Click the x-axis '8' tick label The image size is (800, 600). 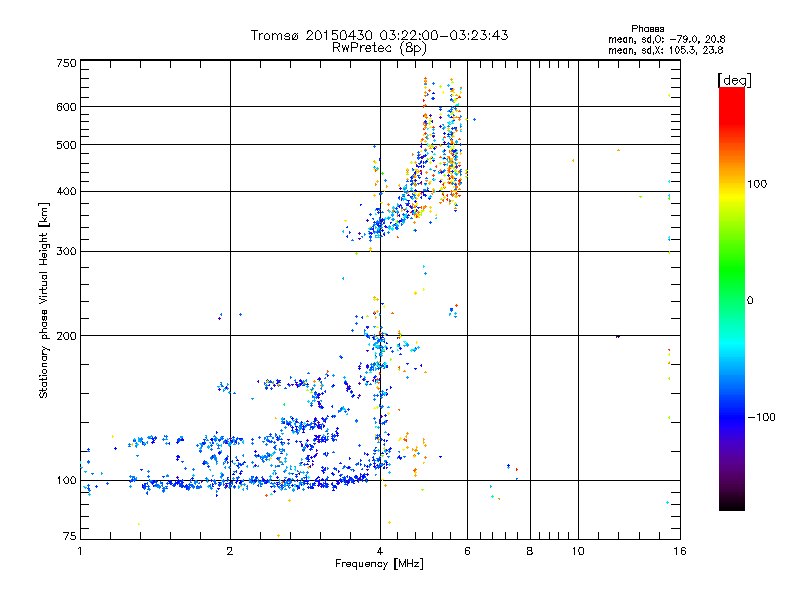coord(530,551)
